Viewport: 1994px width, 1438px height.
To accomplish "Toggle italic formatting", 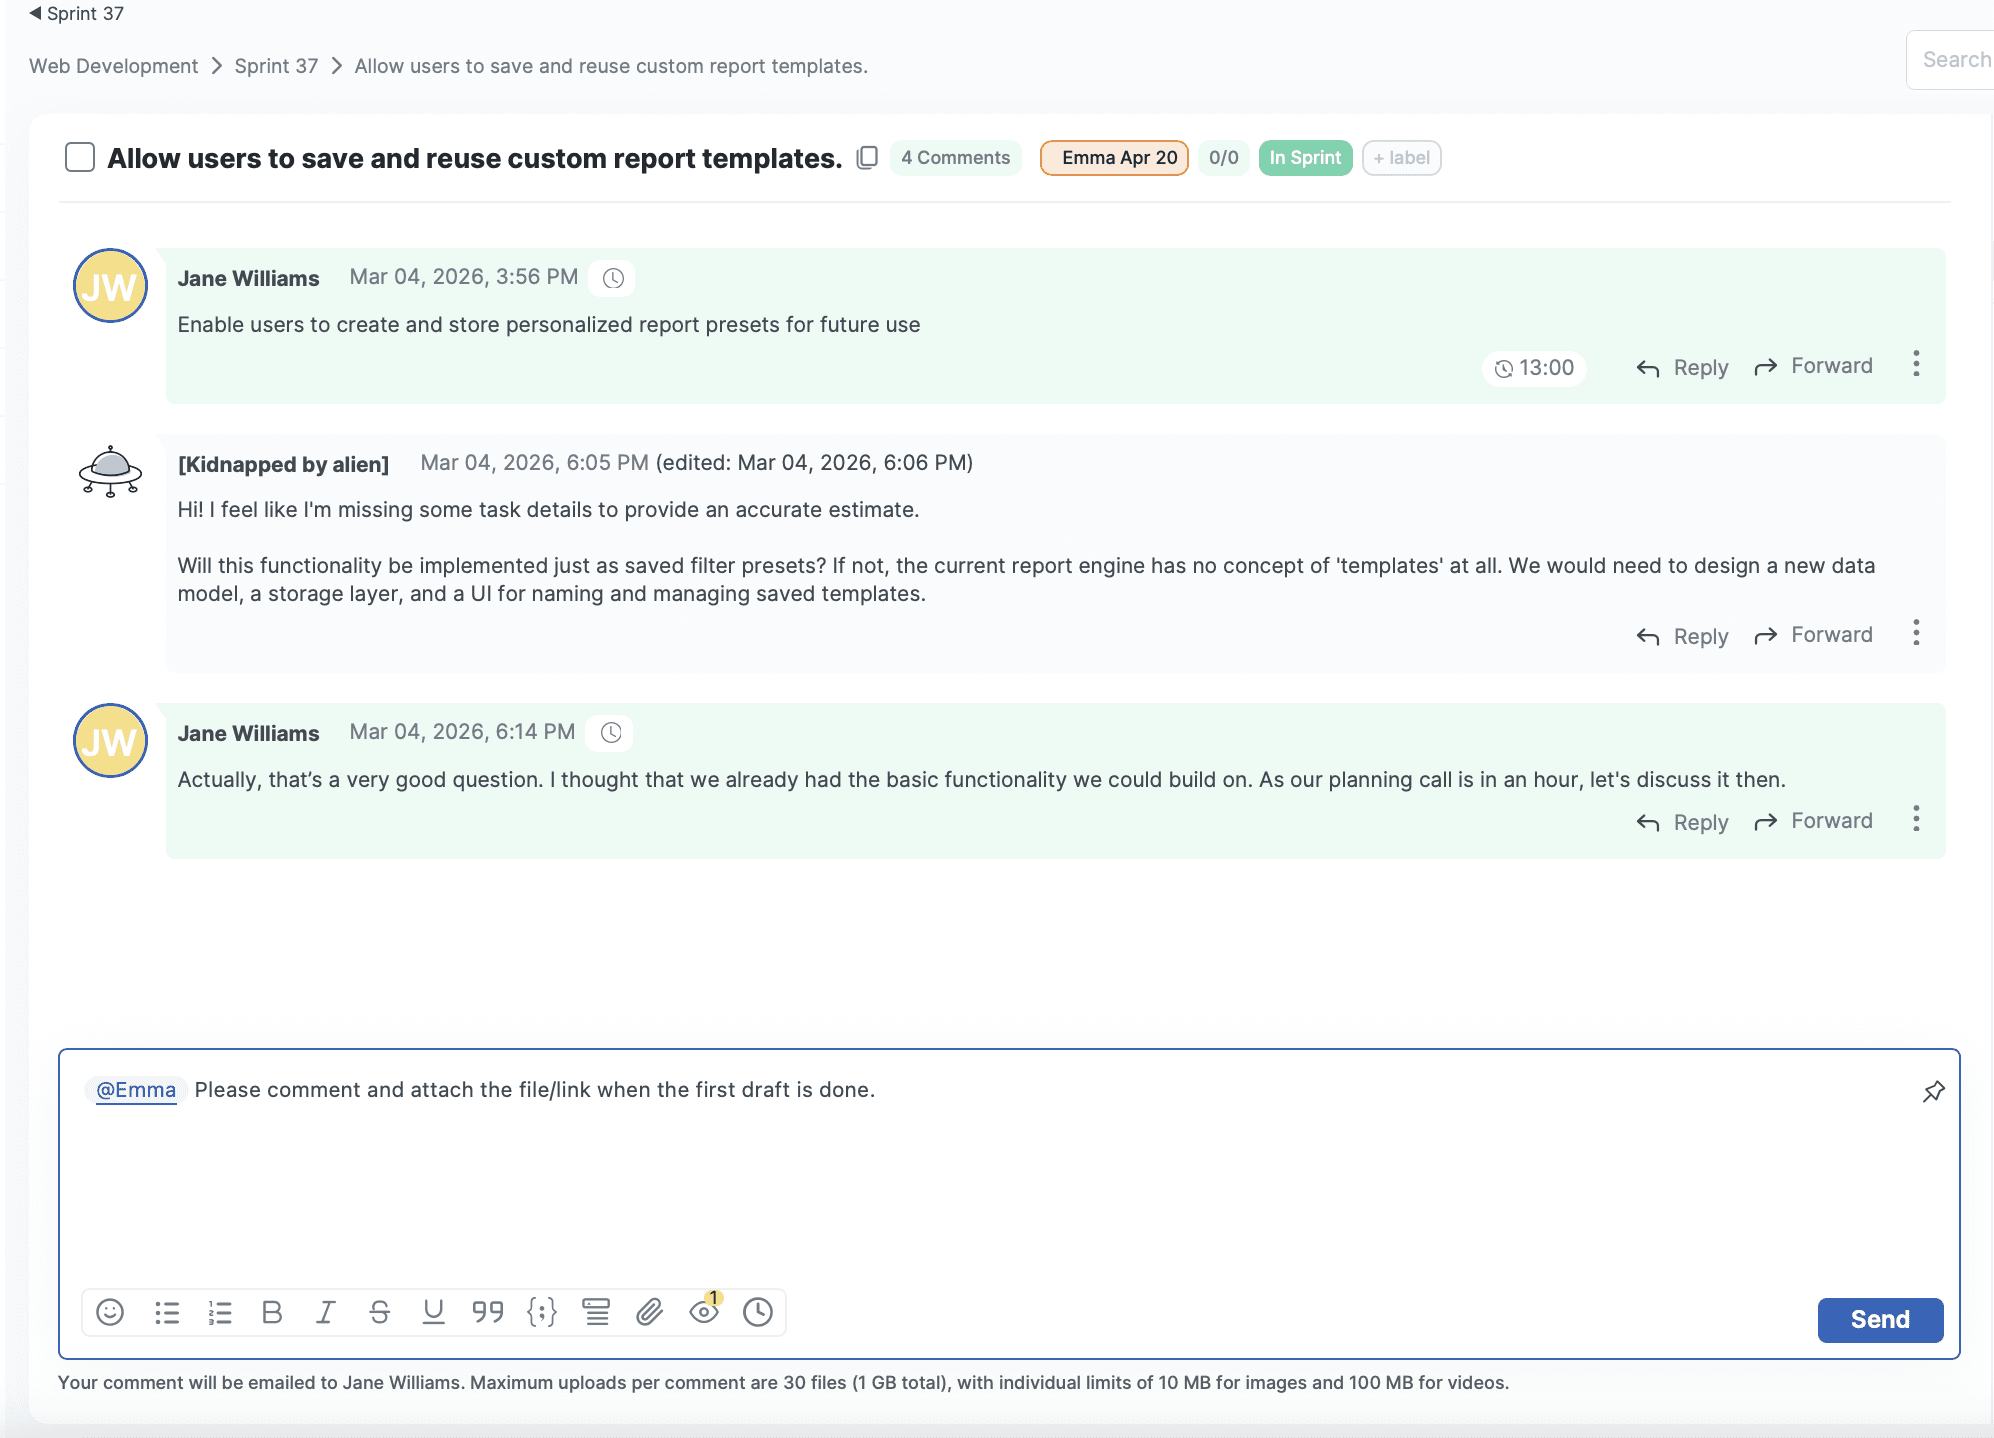I will 325,1312.
